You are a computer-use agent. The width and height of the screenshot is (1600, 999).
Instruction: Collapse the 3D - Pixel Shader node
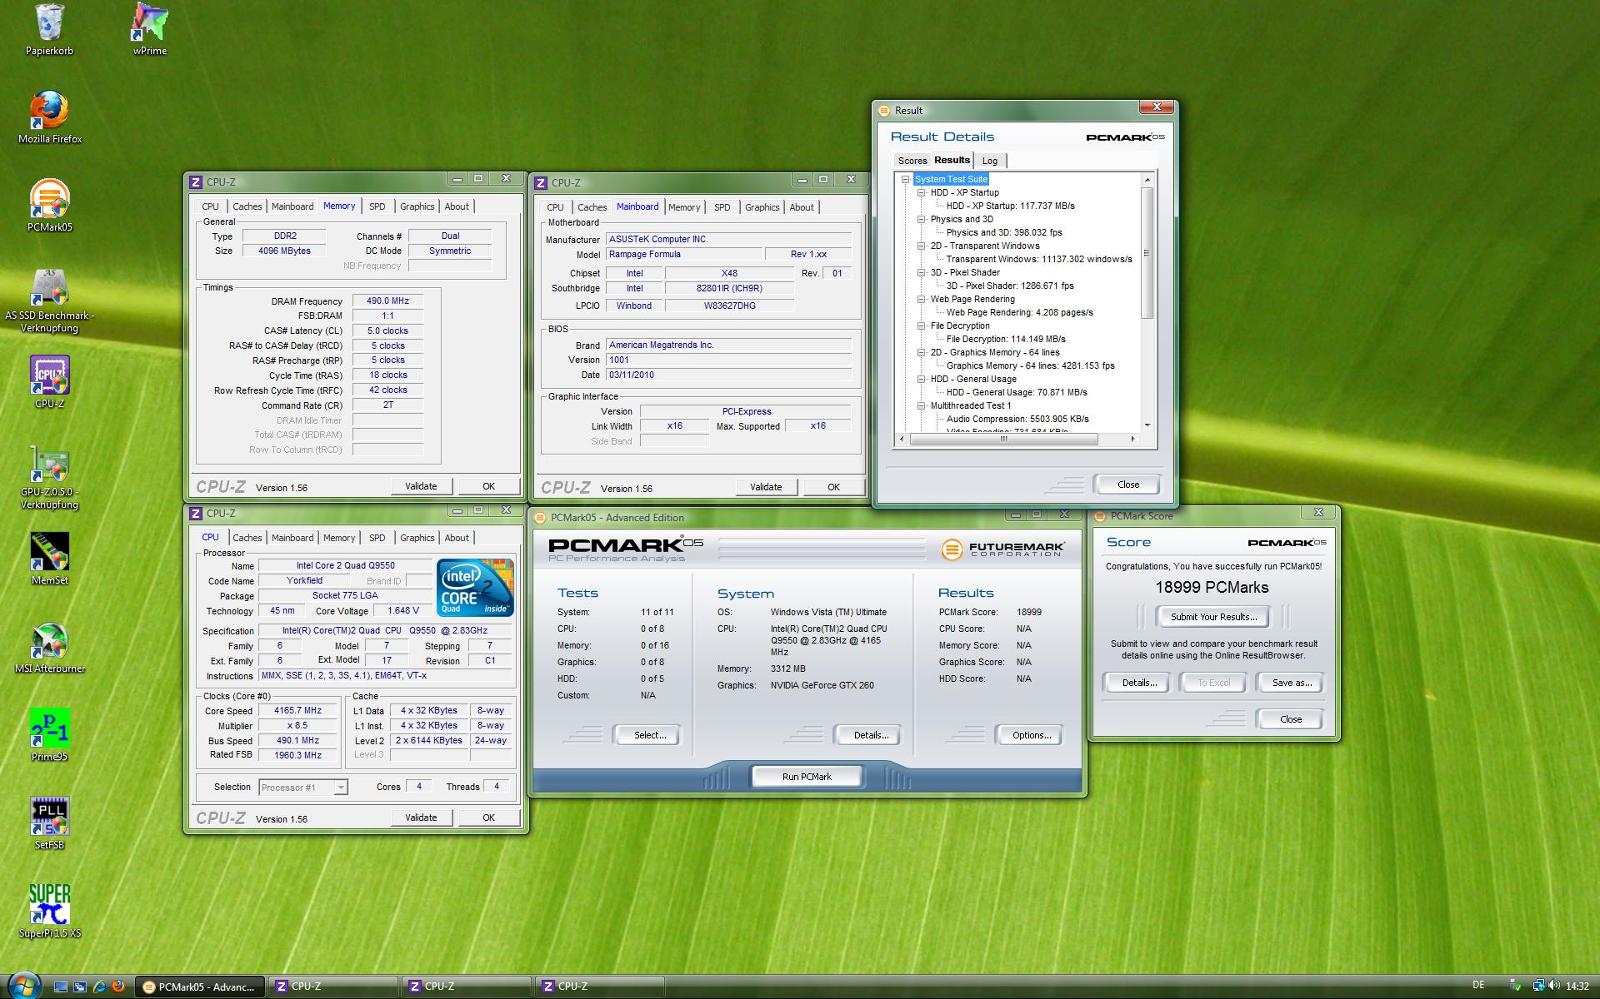point(922,272)
